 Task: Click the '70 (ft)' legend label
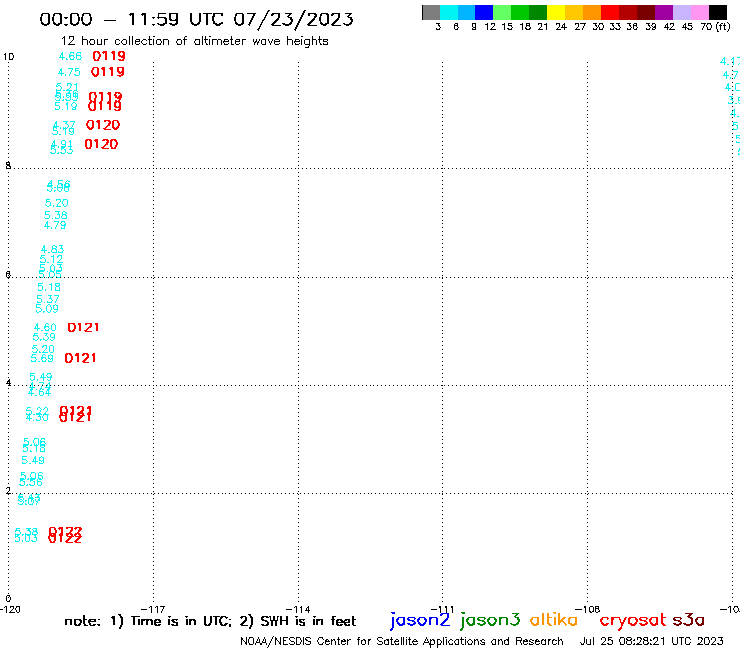click(715, 27)
